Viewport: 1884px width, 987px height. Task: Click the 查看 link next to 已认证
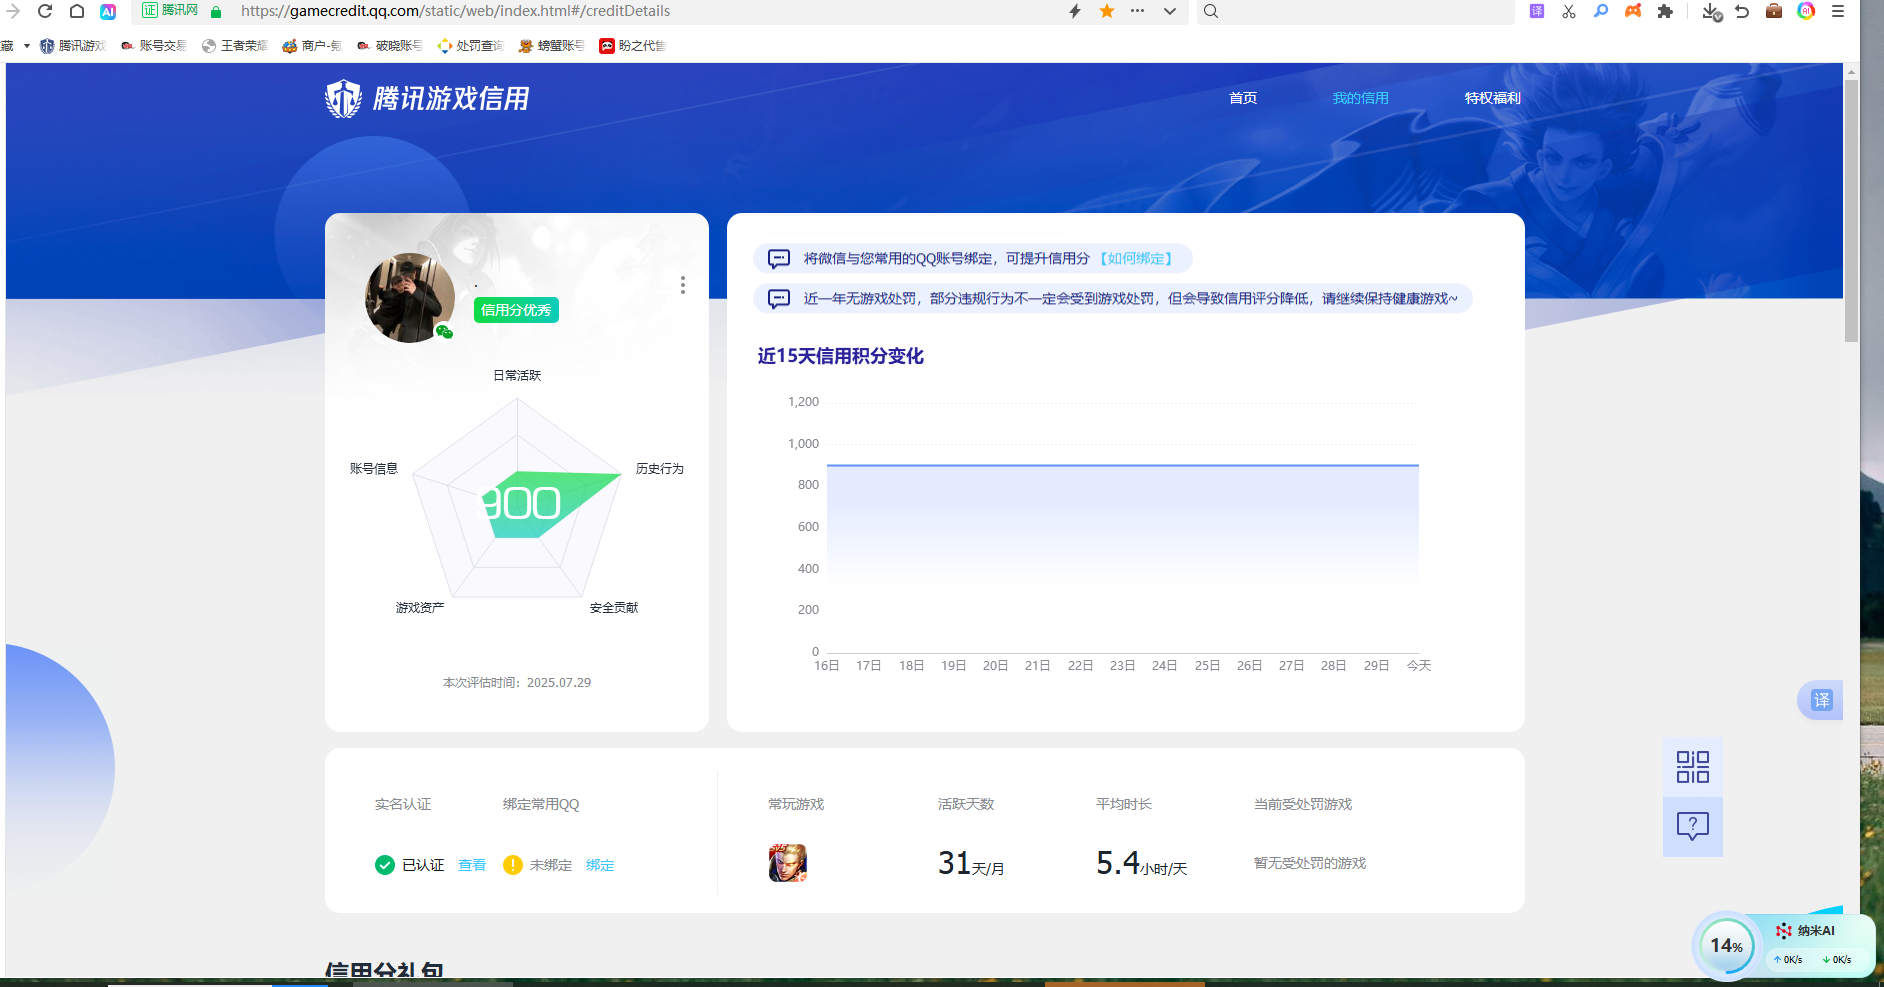coord(472,865)
